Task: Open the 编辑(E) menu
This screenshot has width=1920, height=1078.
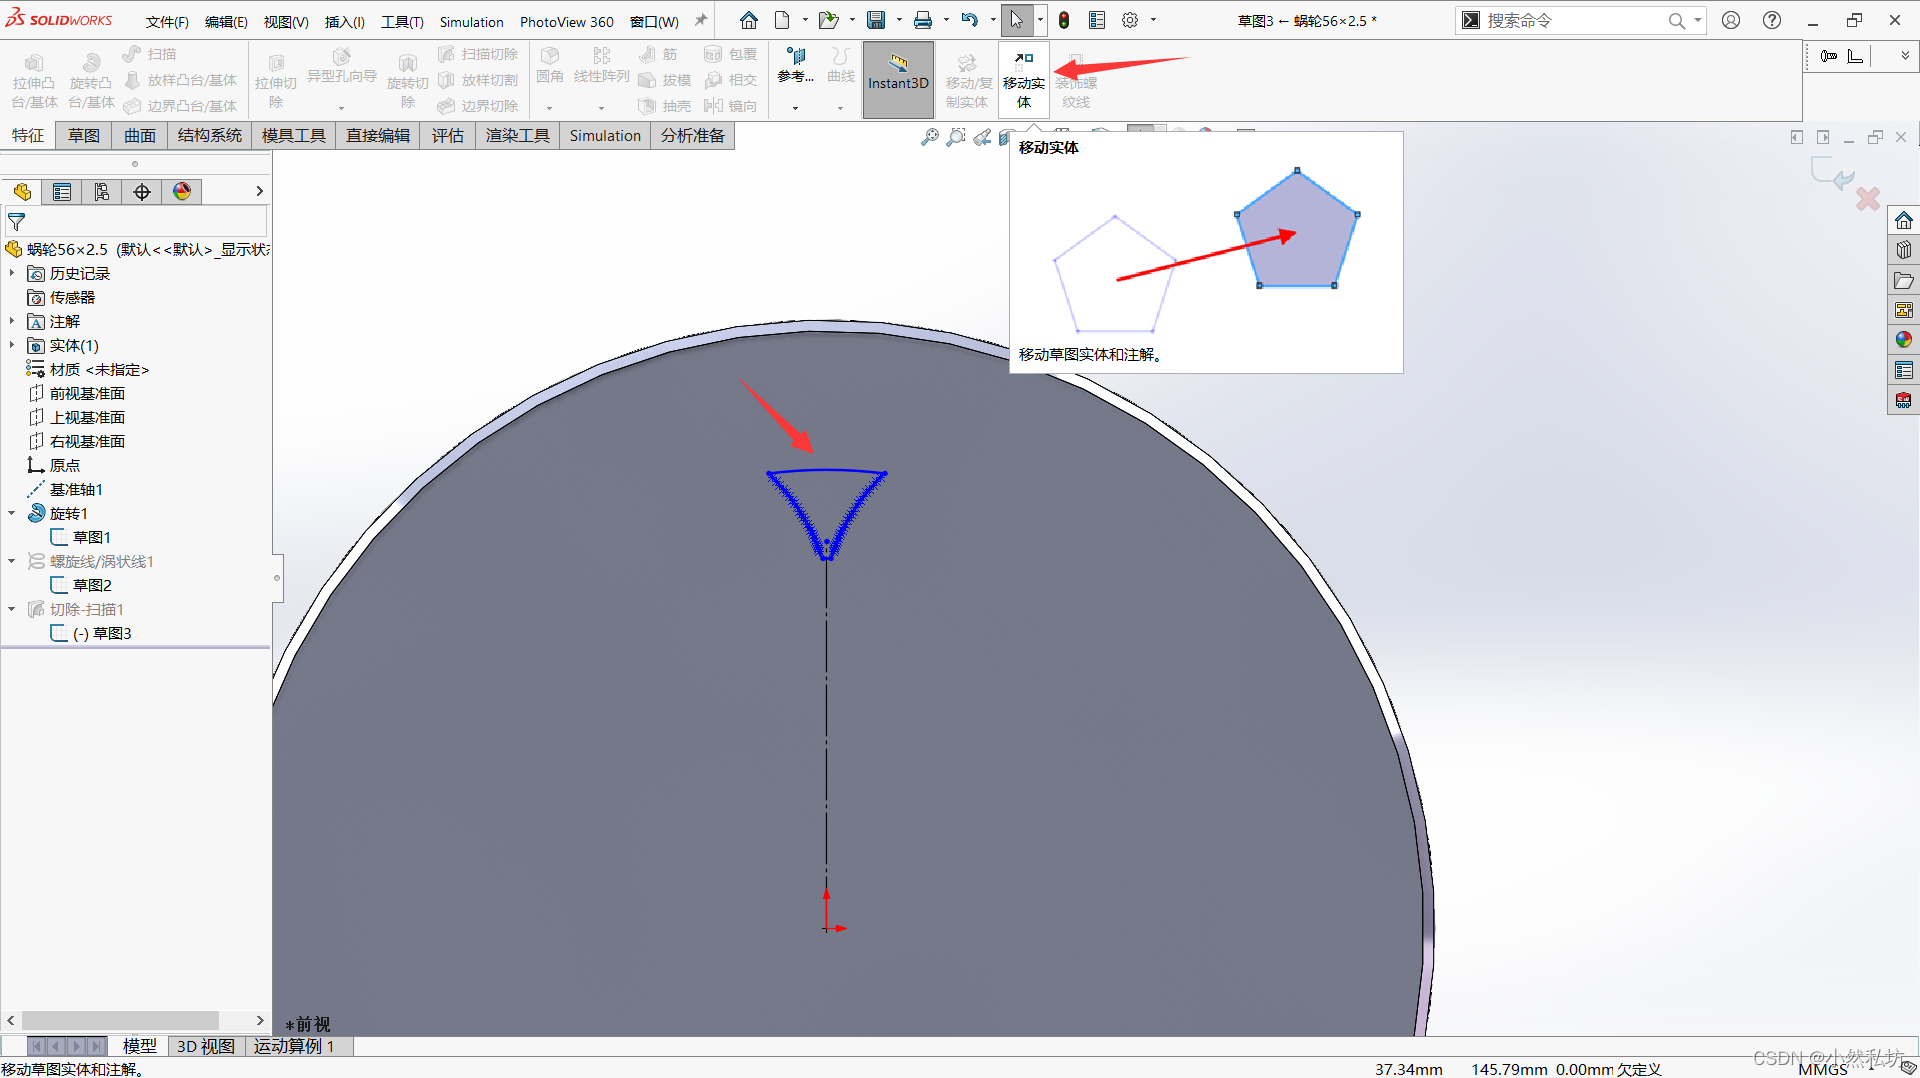Action: tap(226, 22)
